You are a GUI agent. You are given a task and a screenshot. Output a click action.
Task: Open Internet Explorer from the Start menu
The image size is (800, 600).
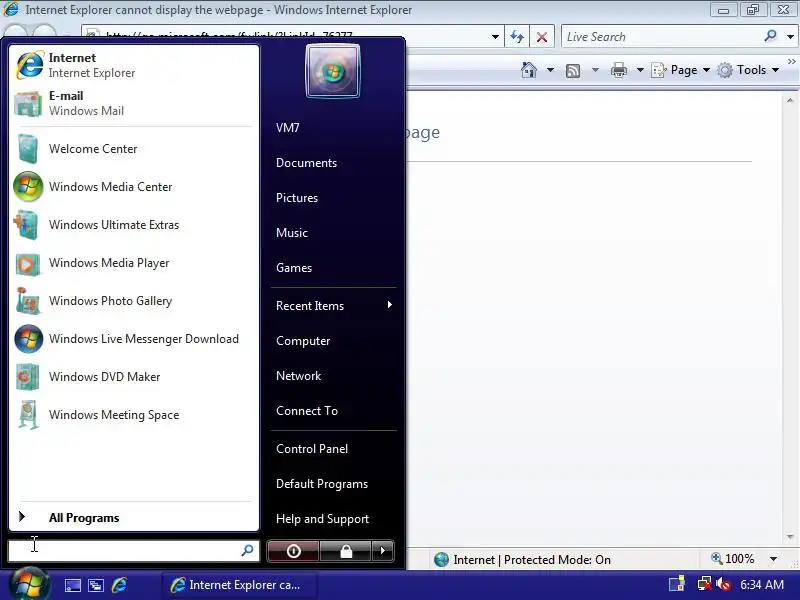click(134, 65)
